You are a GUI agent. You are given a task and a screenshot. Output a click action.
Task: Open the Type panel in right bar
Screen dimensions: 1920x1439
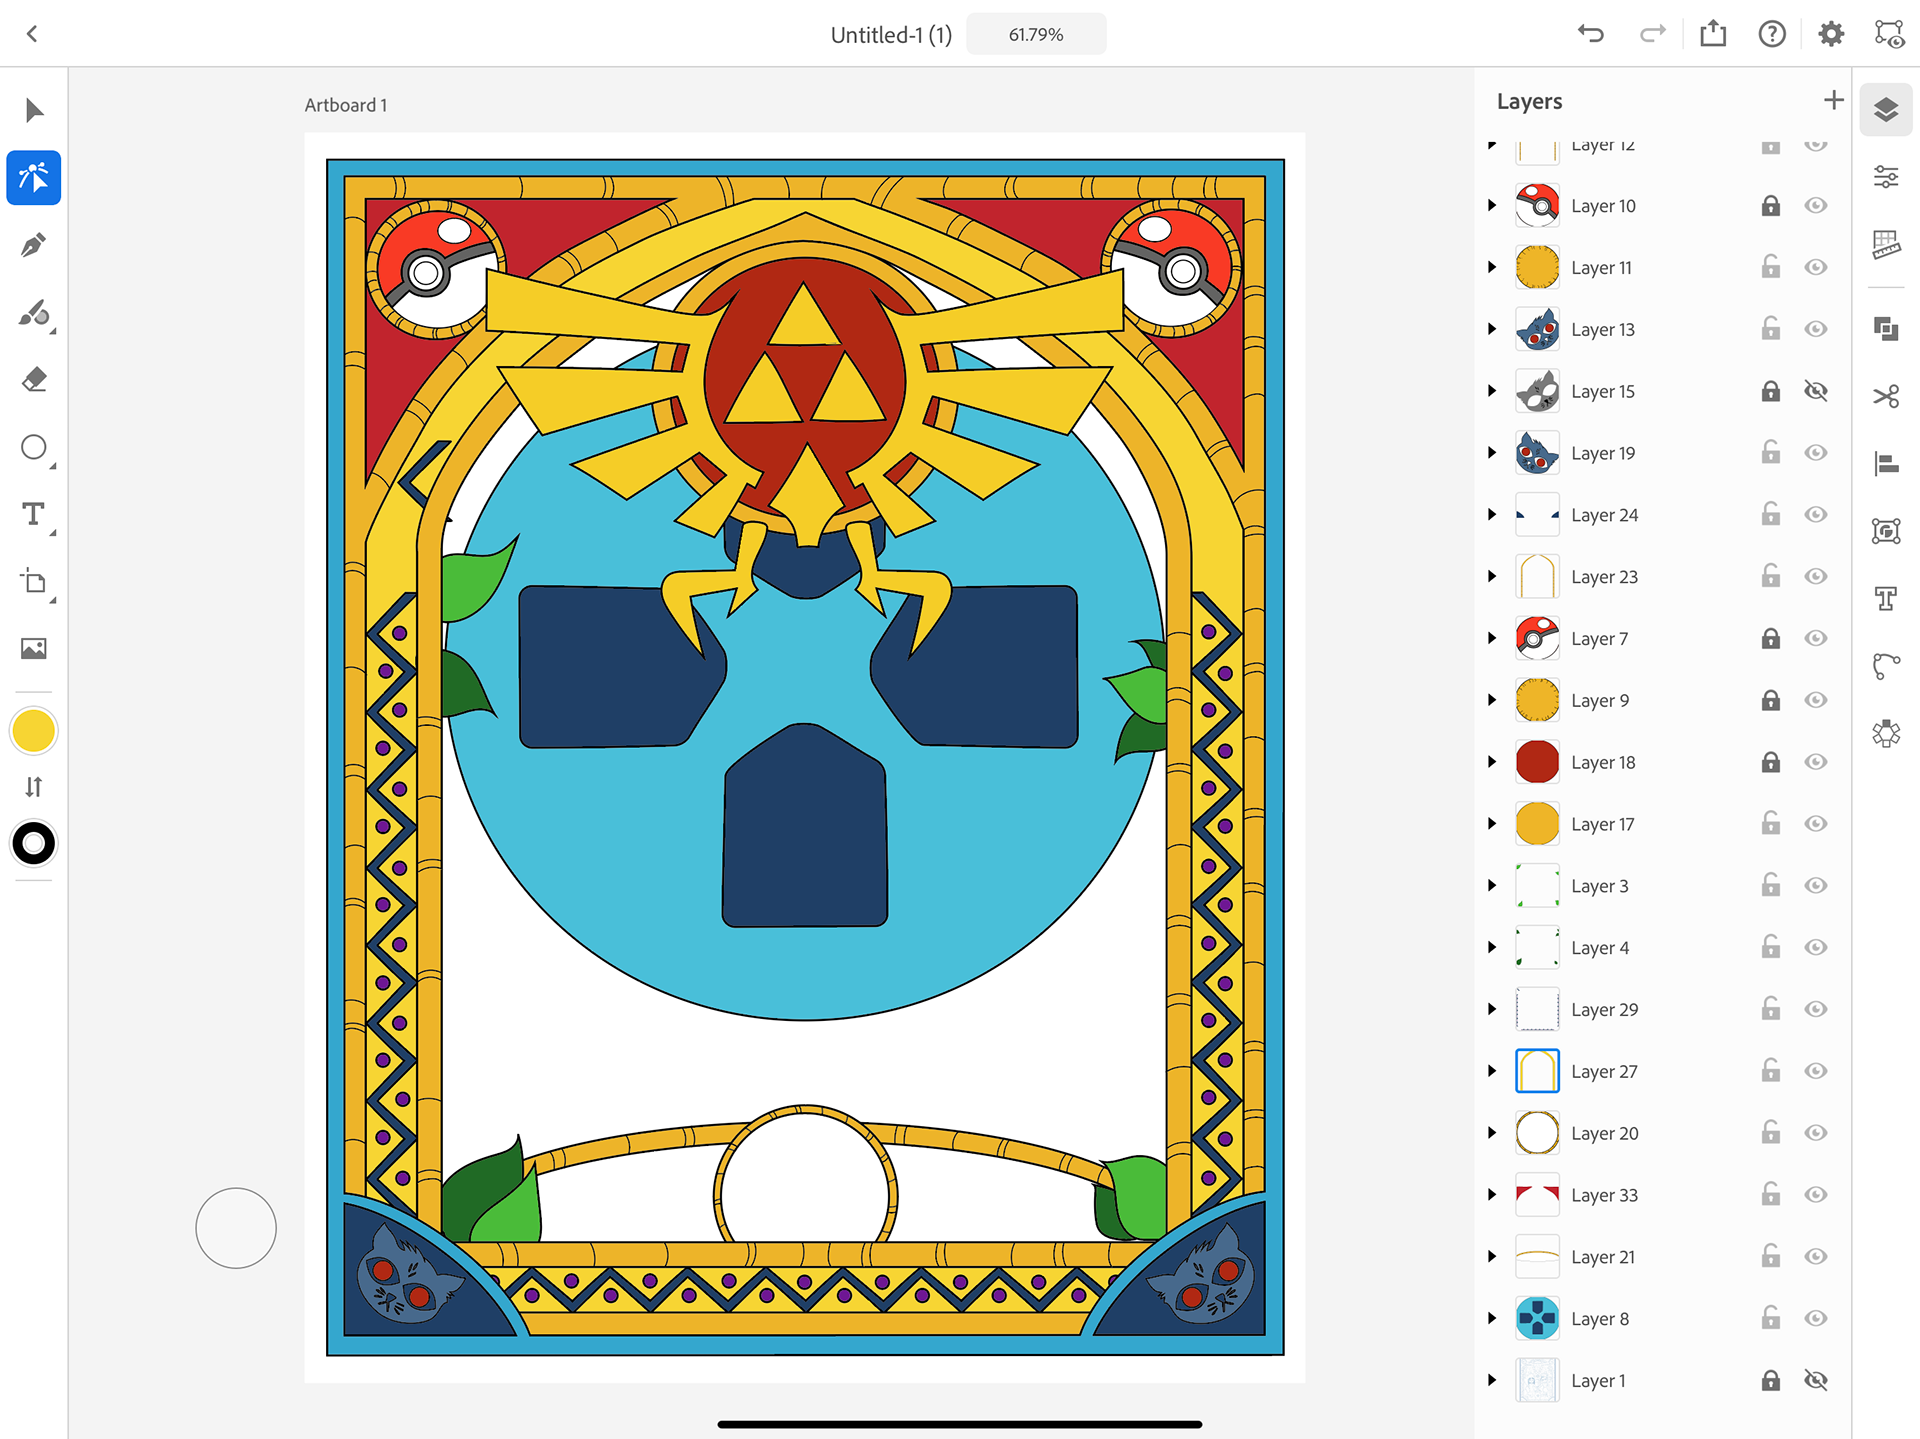[x=1886, y=598]
